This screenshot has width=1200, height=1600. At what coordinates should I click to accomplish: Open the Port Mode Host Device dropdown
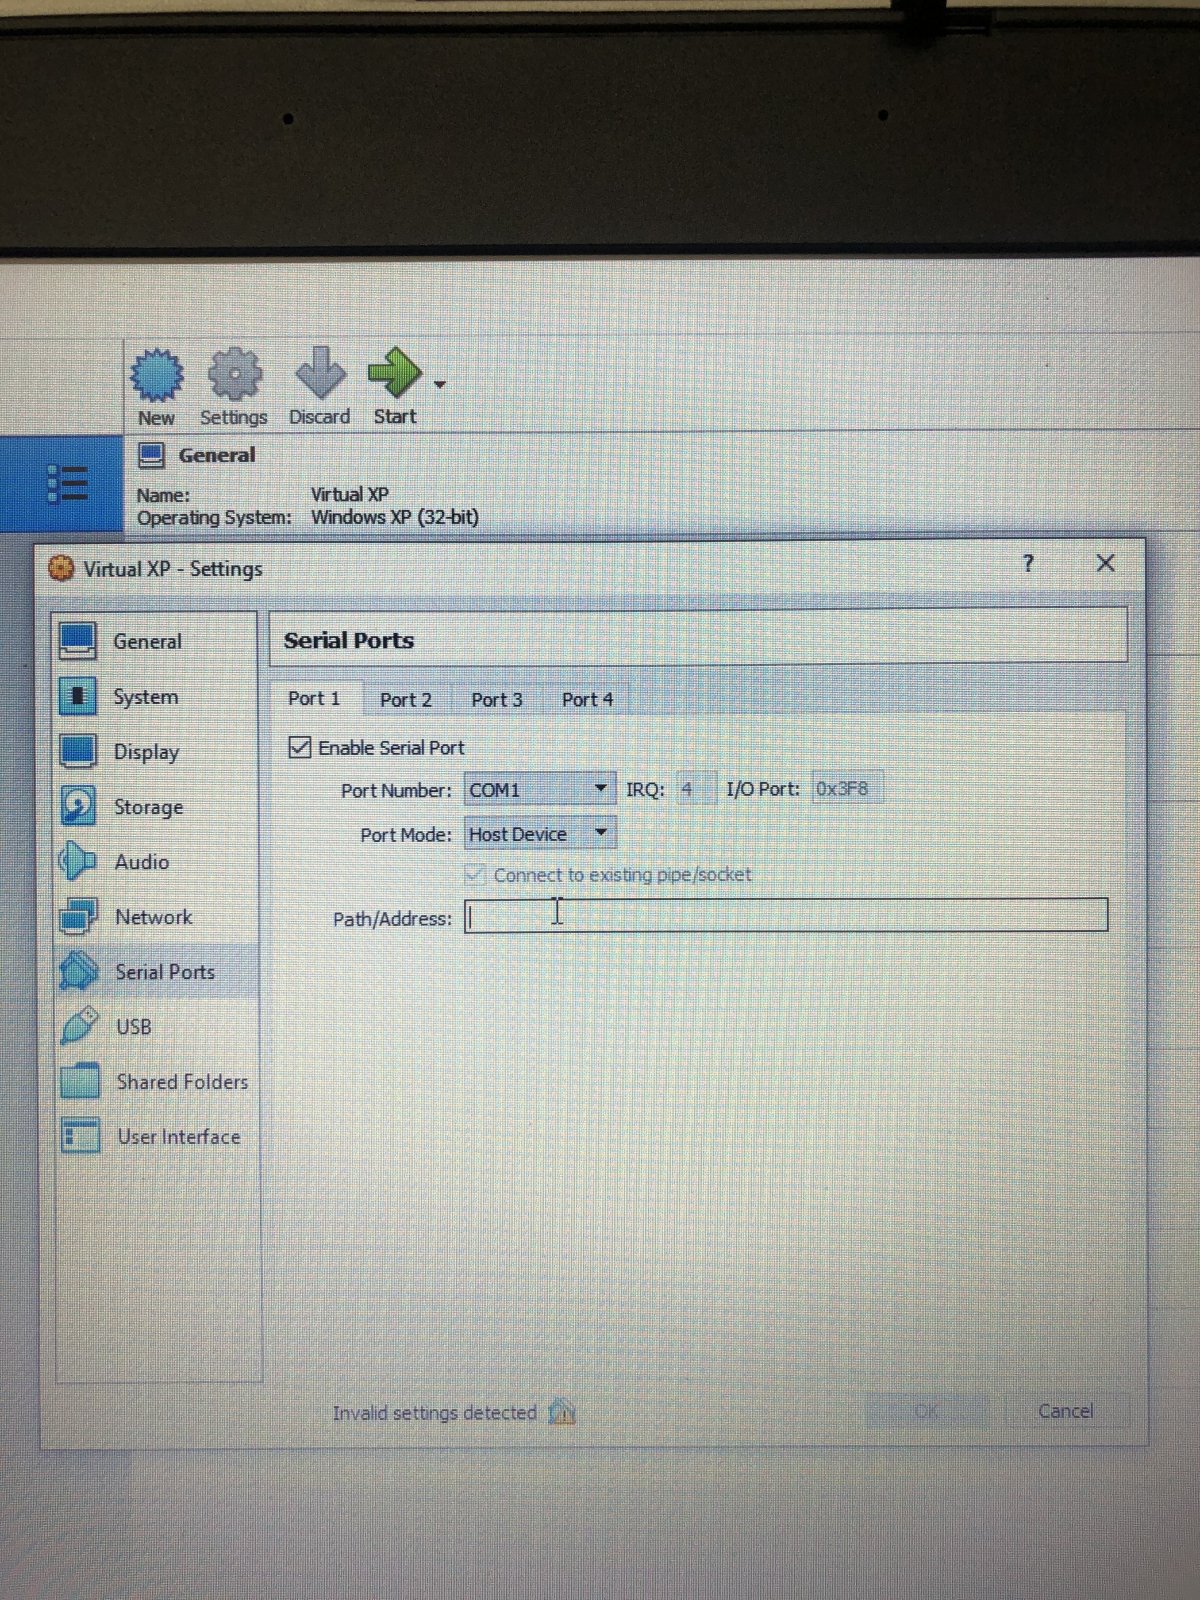(x=539, y=833)
